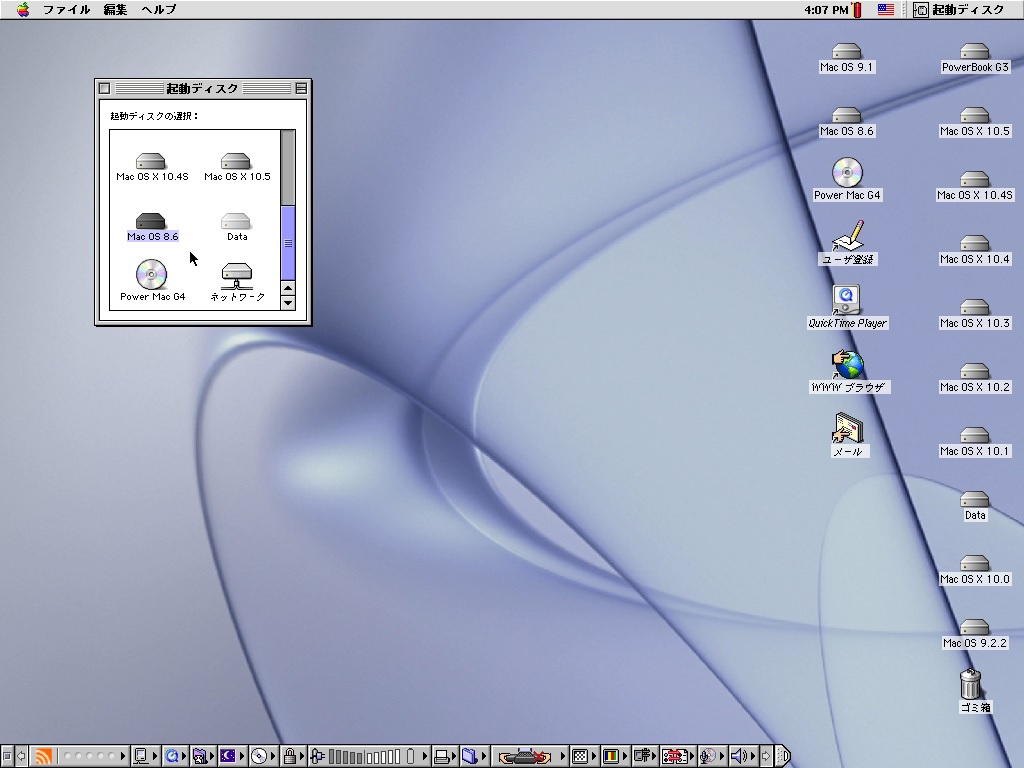Open blue folder module in Control Strip
The height and width of the screenshot is (768, 1024).
[x=474, y=756]
